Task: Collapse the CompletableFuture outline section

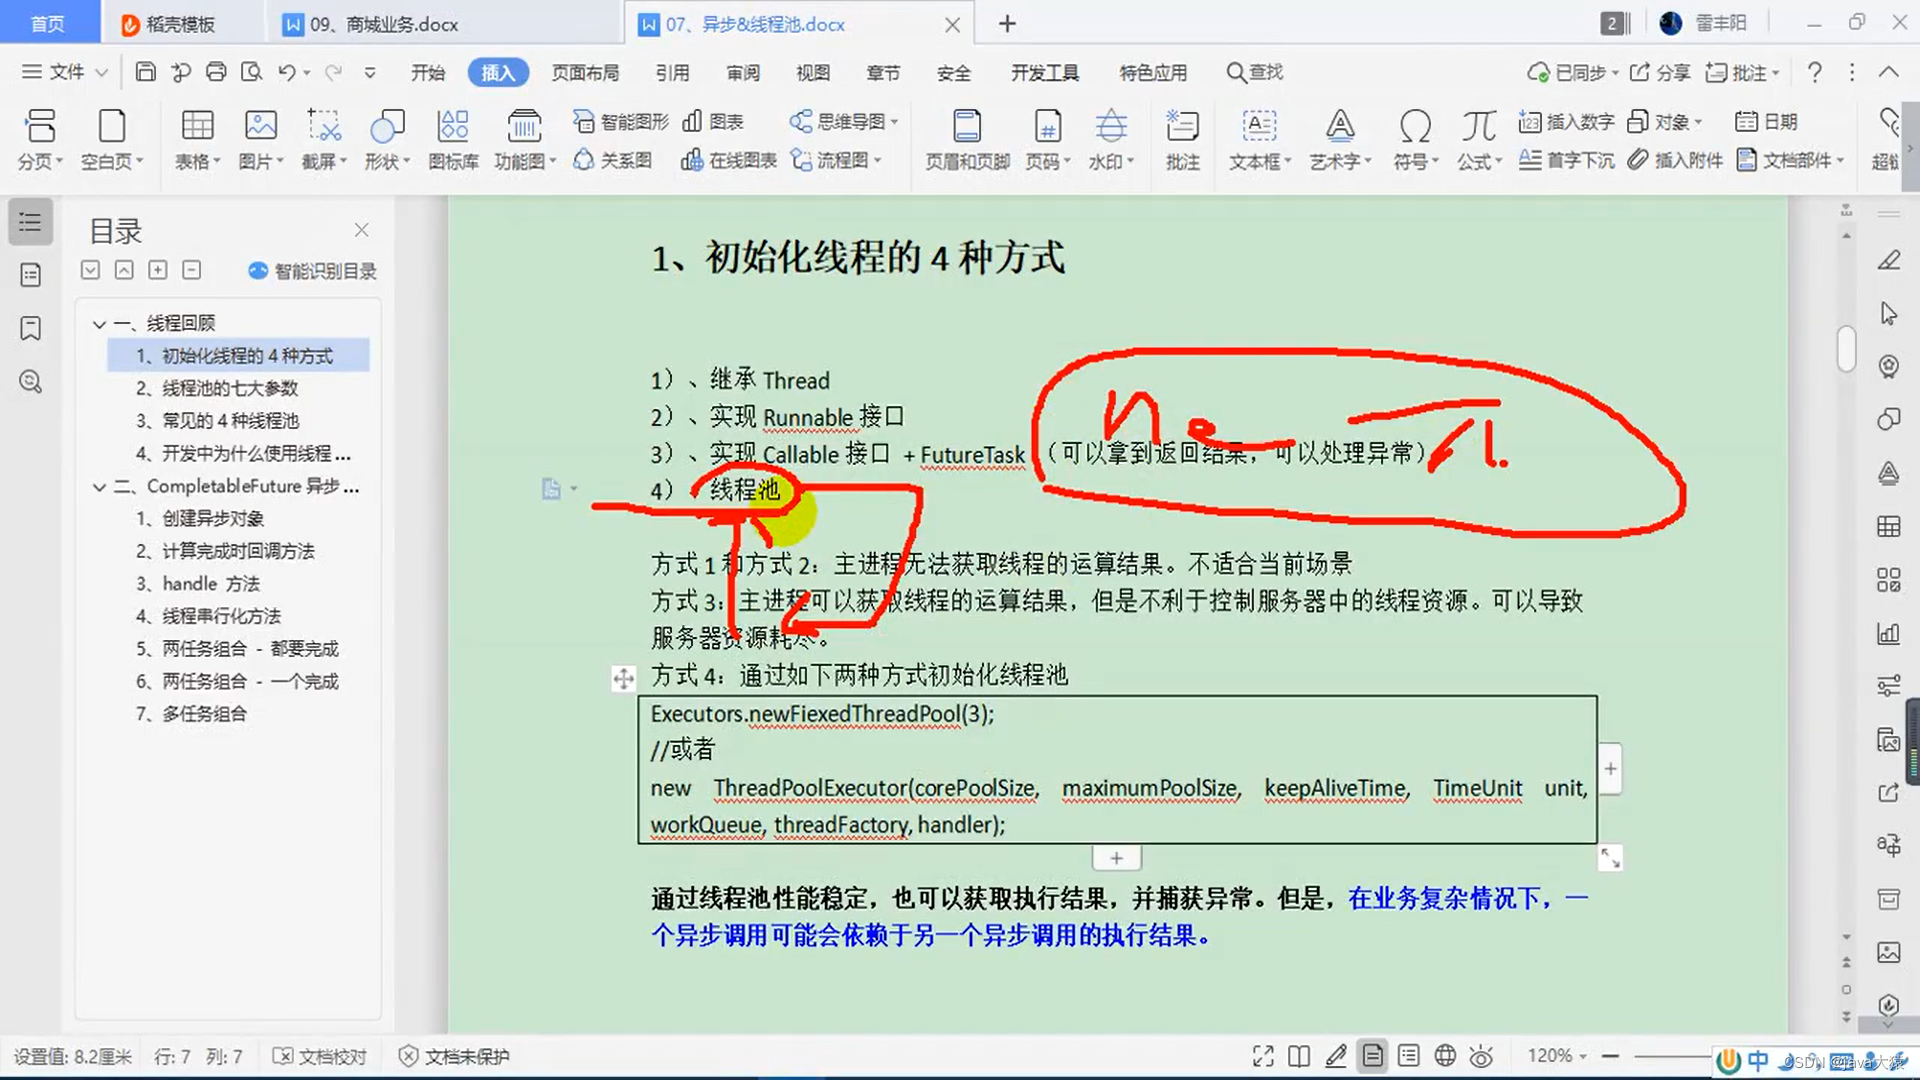Action: [99, 486]
